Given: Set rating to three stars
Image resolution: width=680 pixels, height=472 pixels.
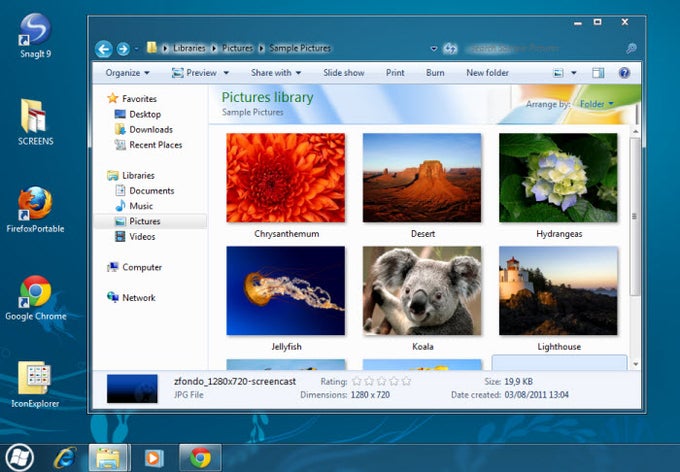Looking at the screenshot, I should click(x=382, y=381).
